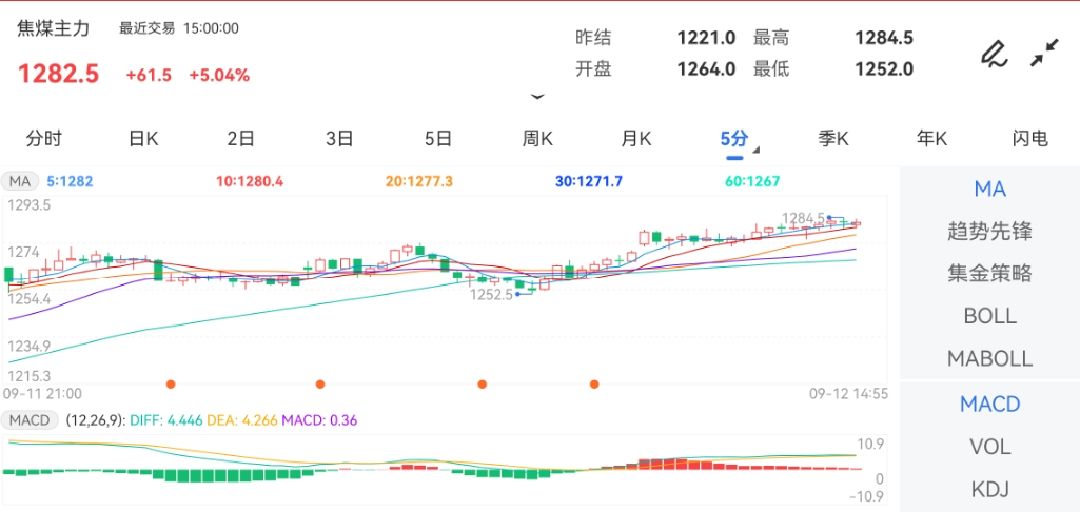Tap the 1252.5 low marker on the chart
The width and height of the screenshot is (1080, 512).
[x=491, y=295]
